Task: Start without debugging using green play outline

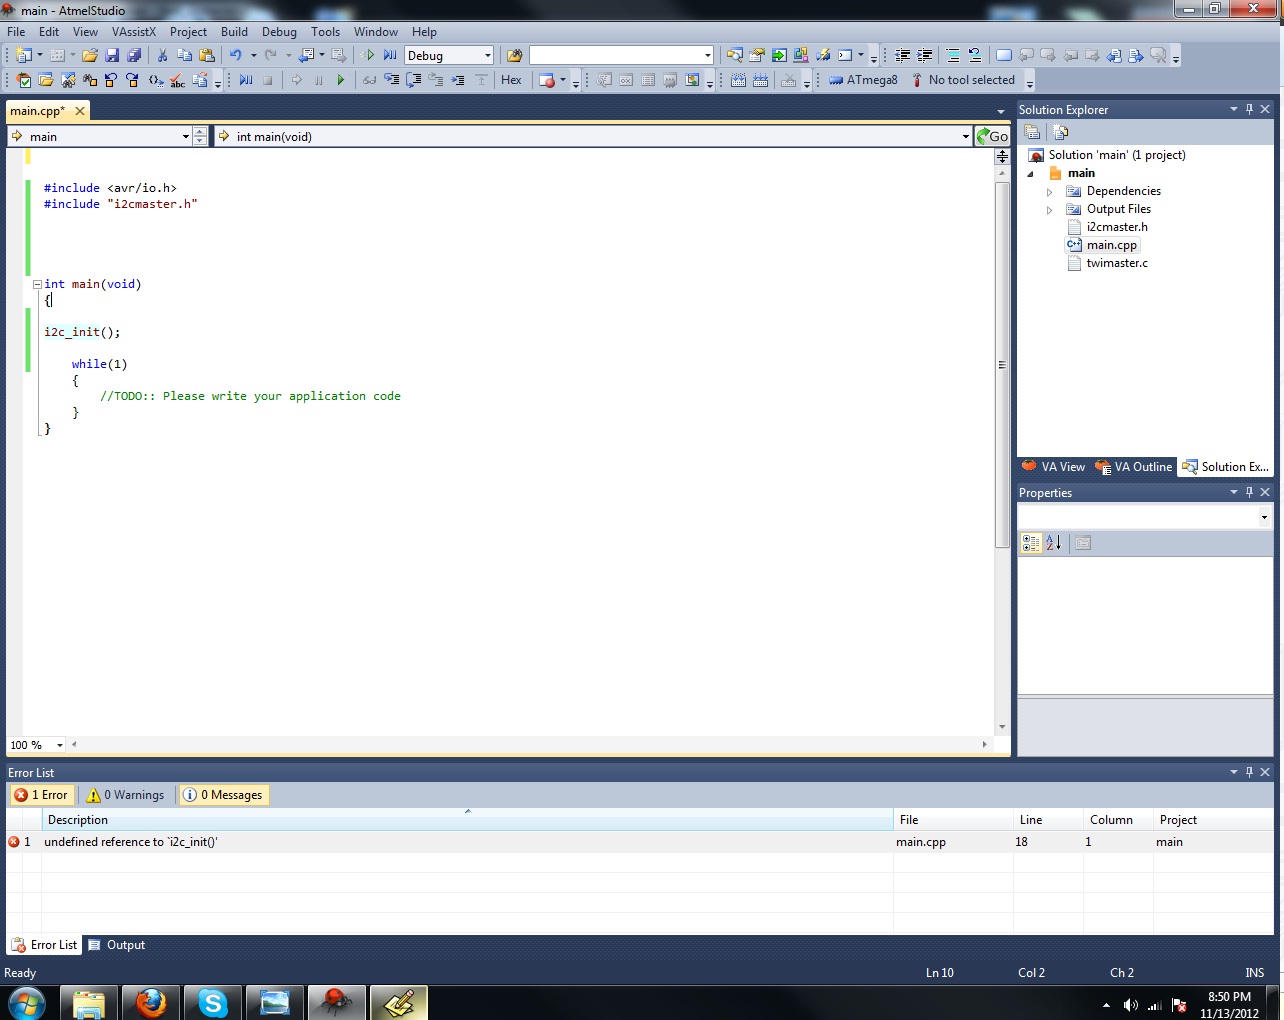Action: point(369,56)
